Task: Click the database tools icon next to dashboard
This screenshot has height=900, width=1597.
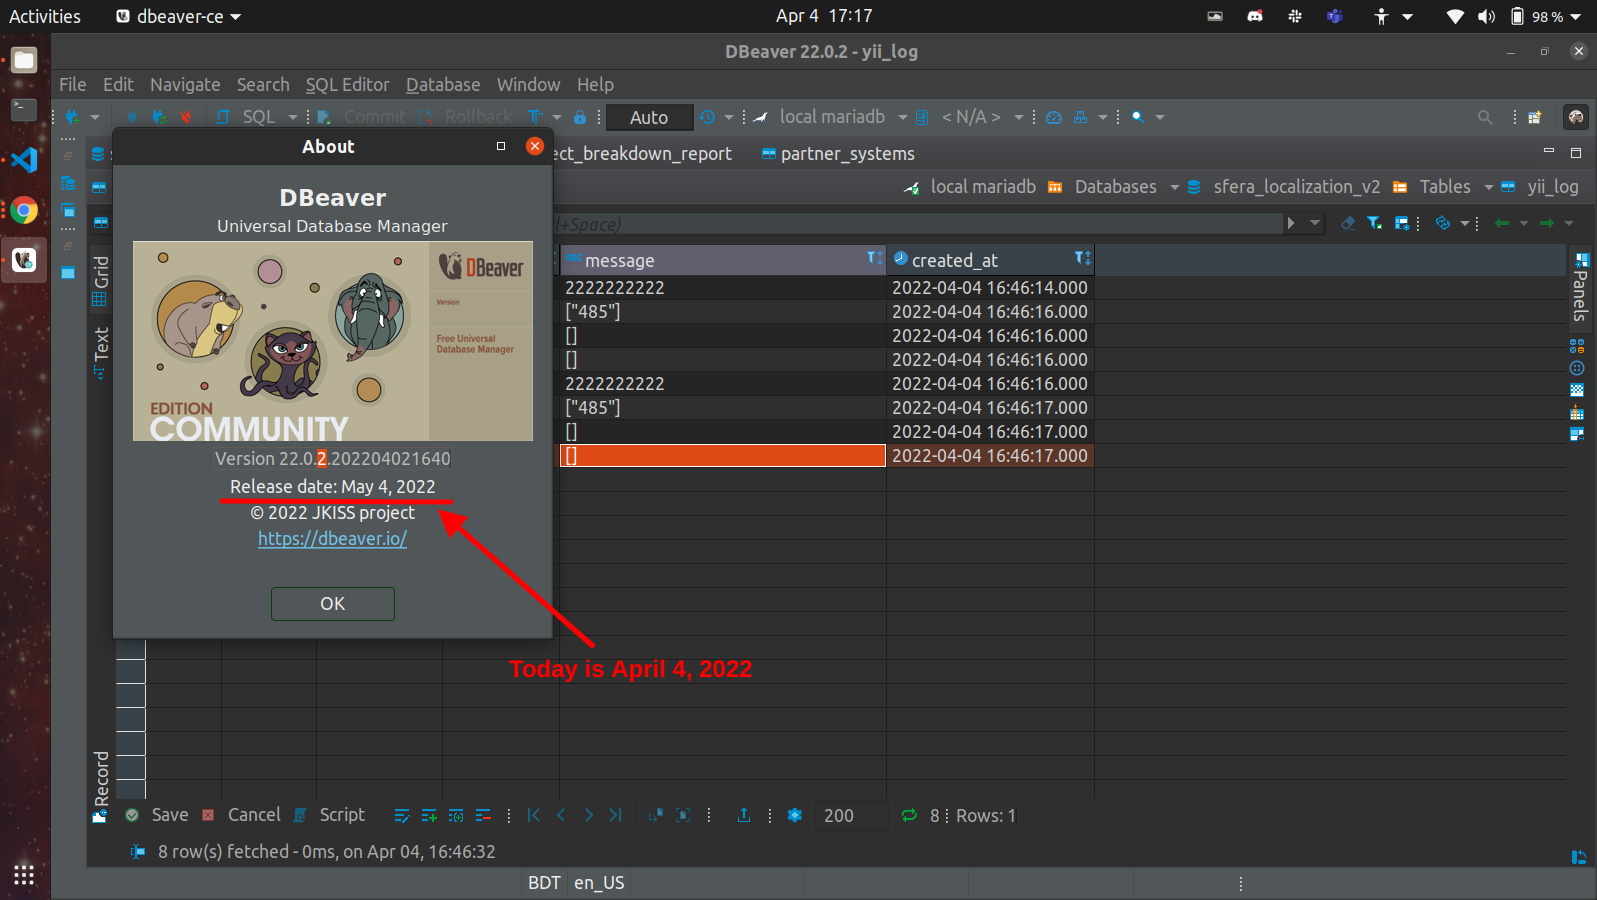Action: pyautogui.click(x=1081, y=117)
